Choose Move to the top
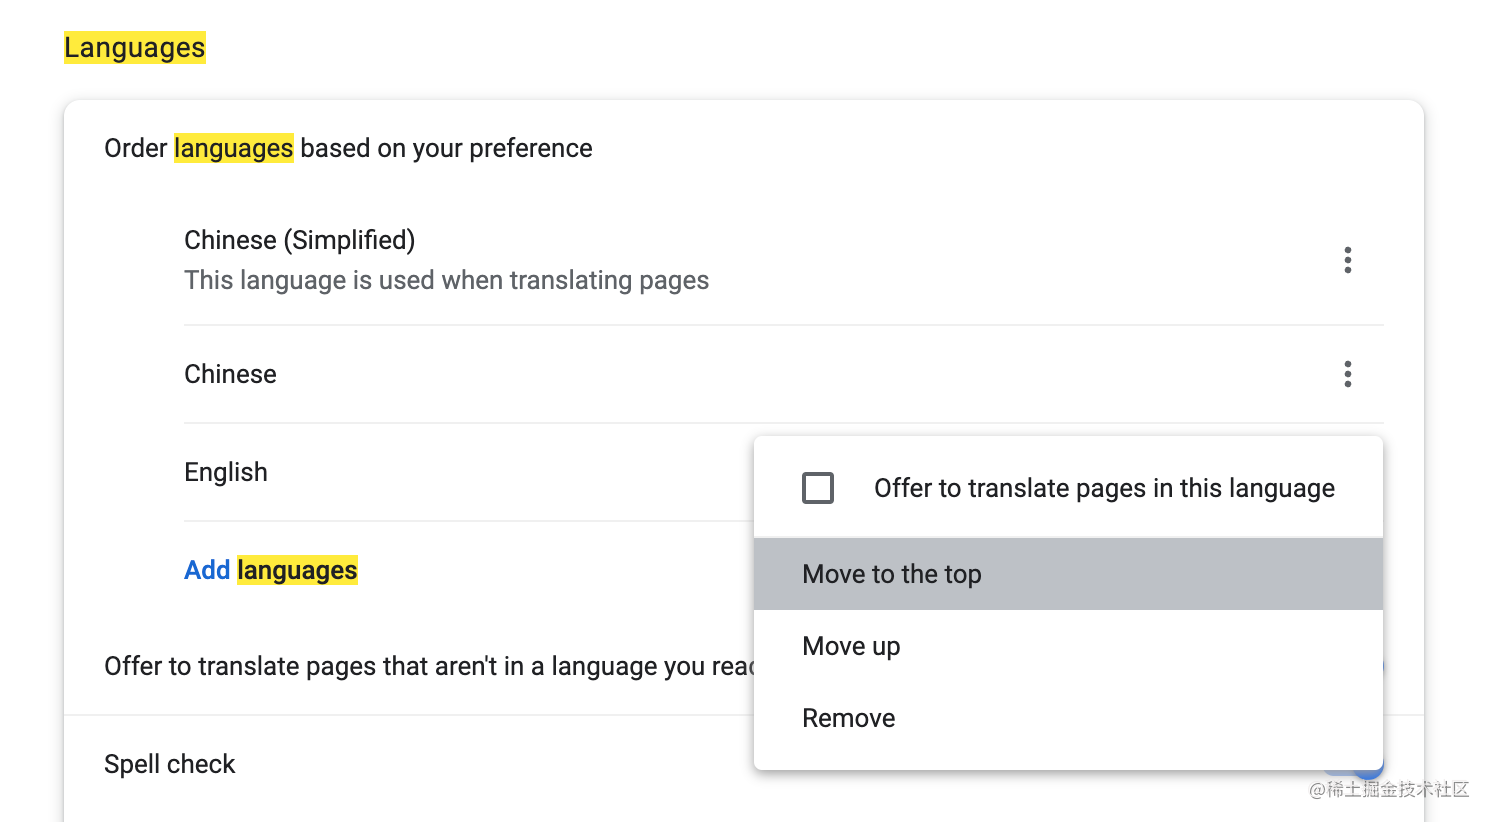 pos(892,574)
